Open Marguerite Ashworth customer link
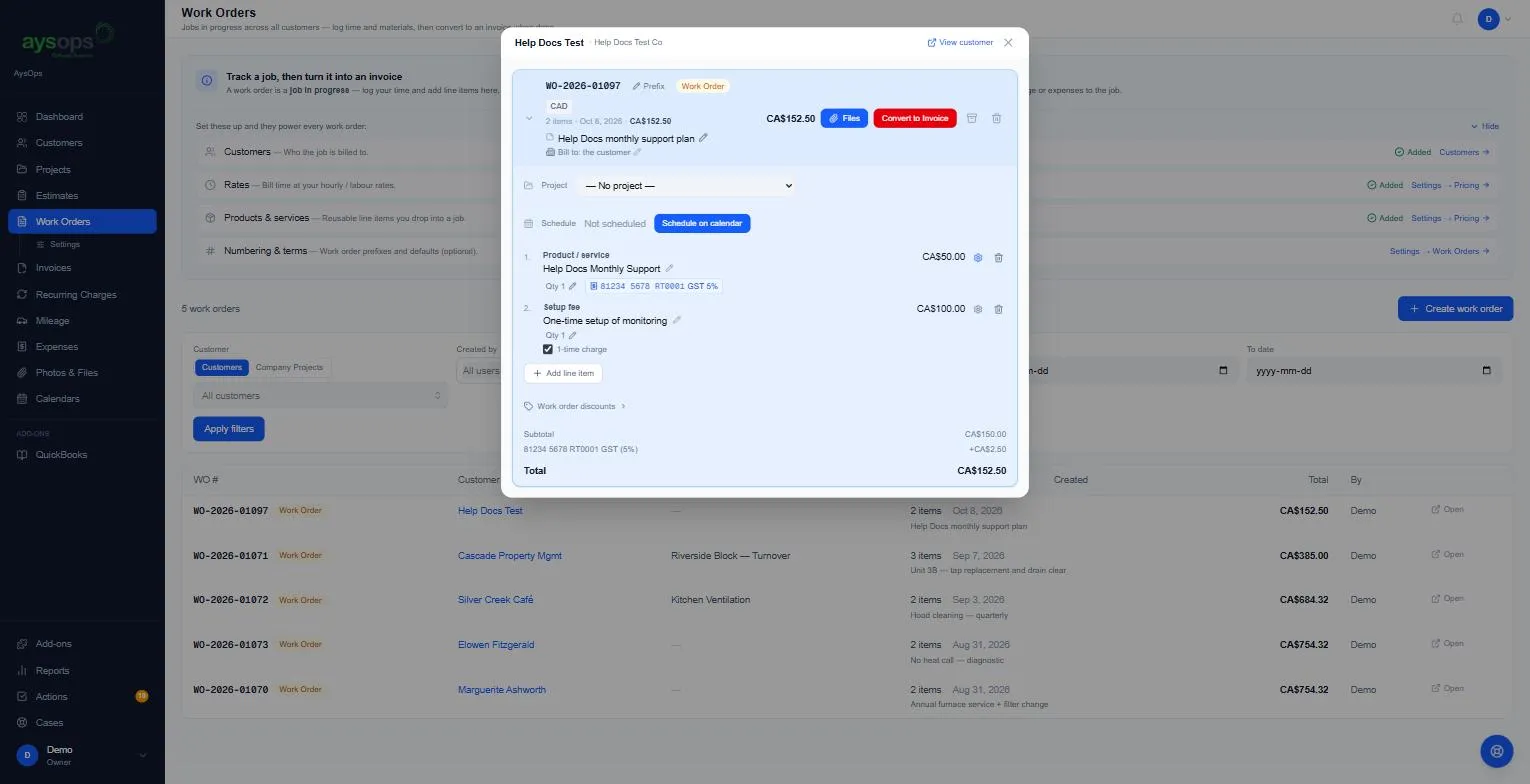The width and height of the screenshot is (1530, 784). point(502,690)
